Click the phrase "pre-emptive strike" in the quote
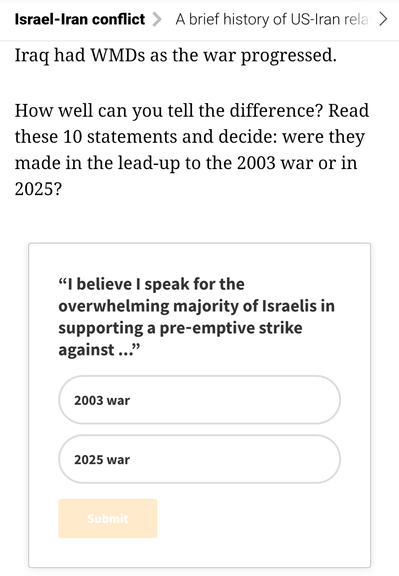The height and width of the screenshot is (576, 399). [231, 328]
